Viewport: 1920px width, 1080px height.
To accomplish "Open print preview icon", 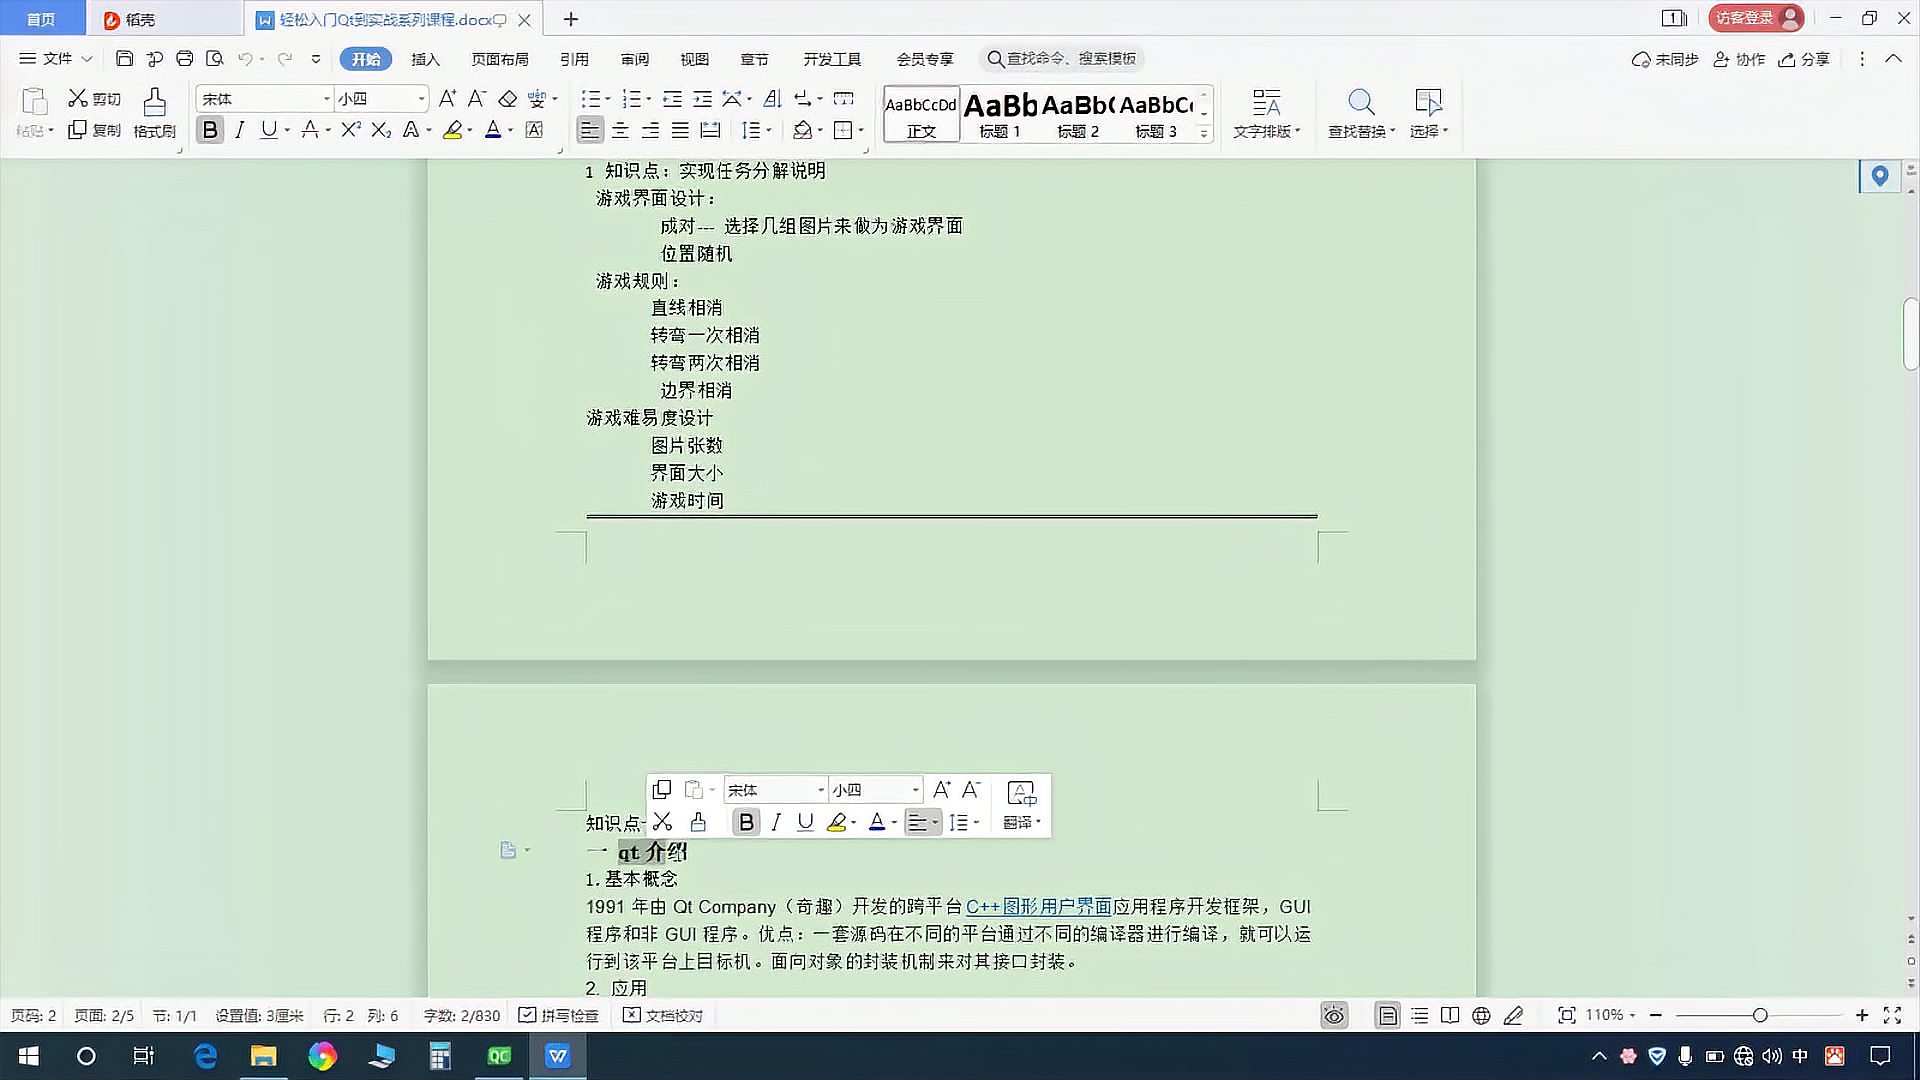I will click(x=214, y=59).
